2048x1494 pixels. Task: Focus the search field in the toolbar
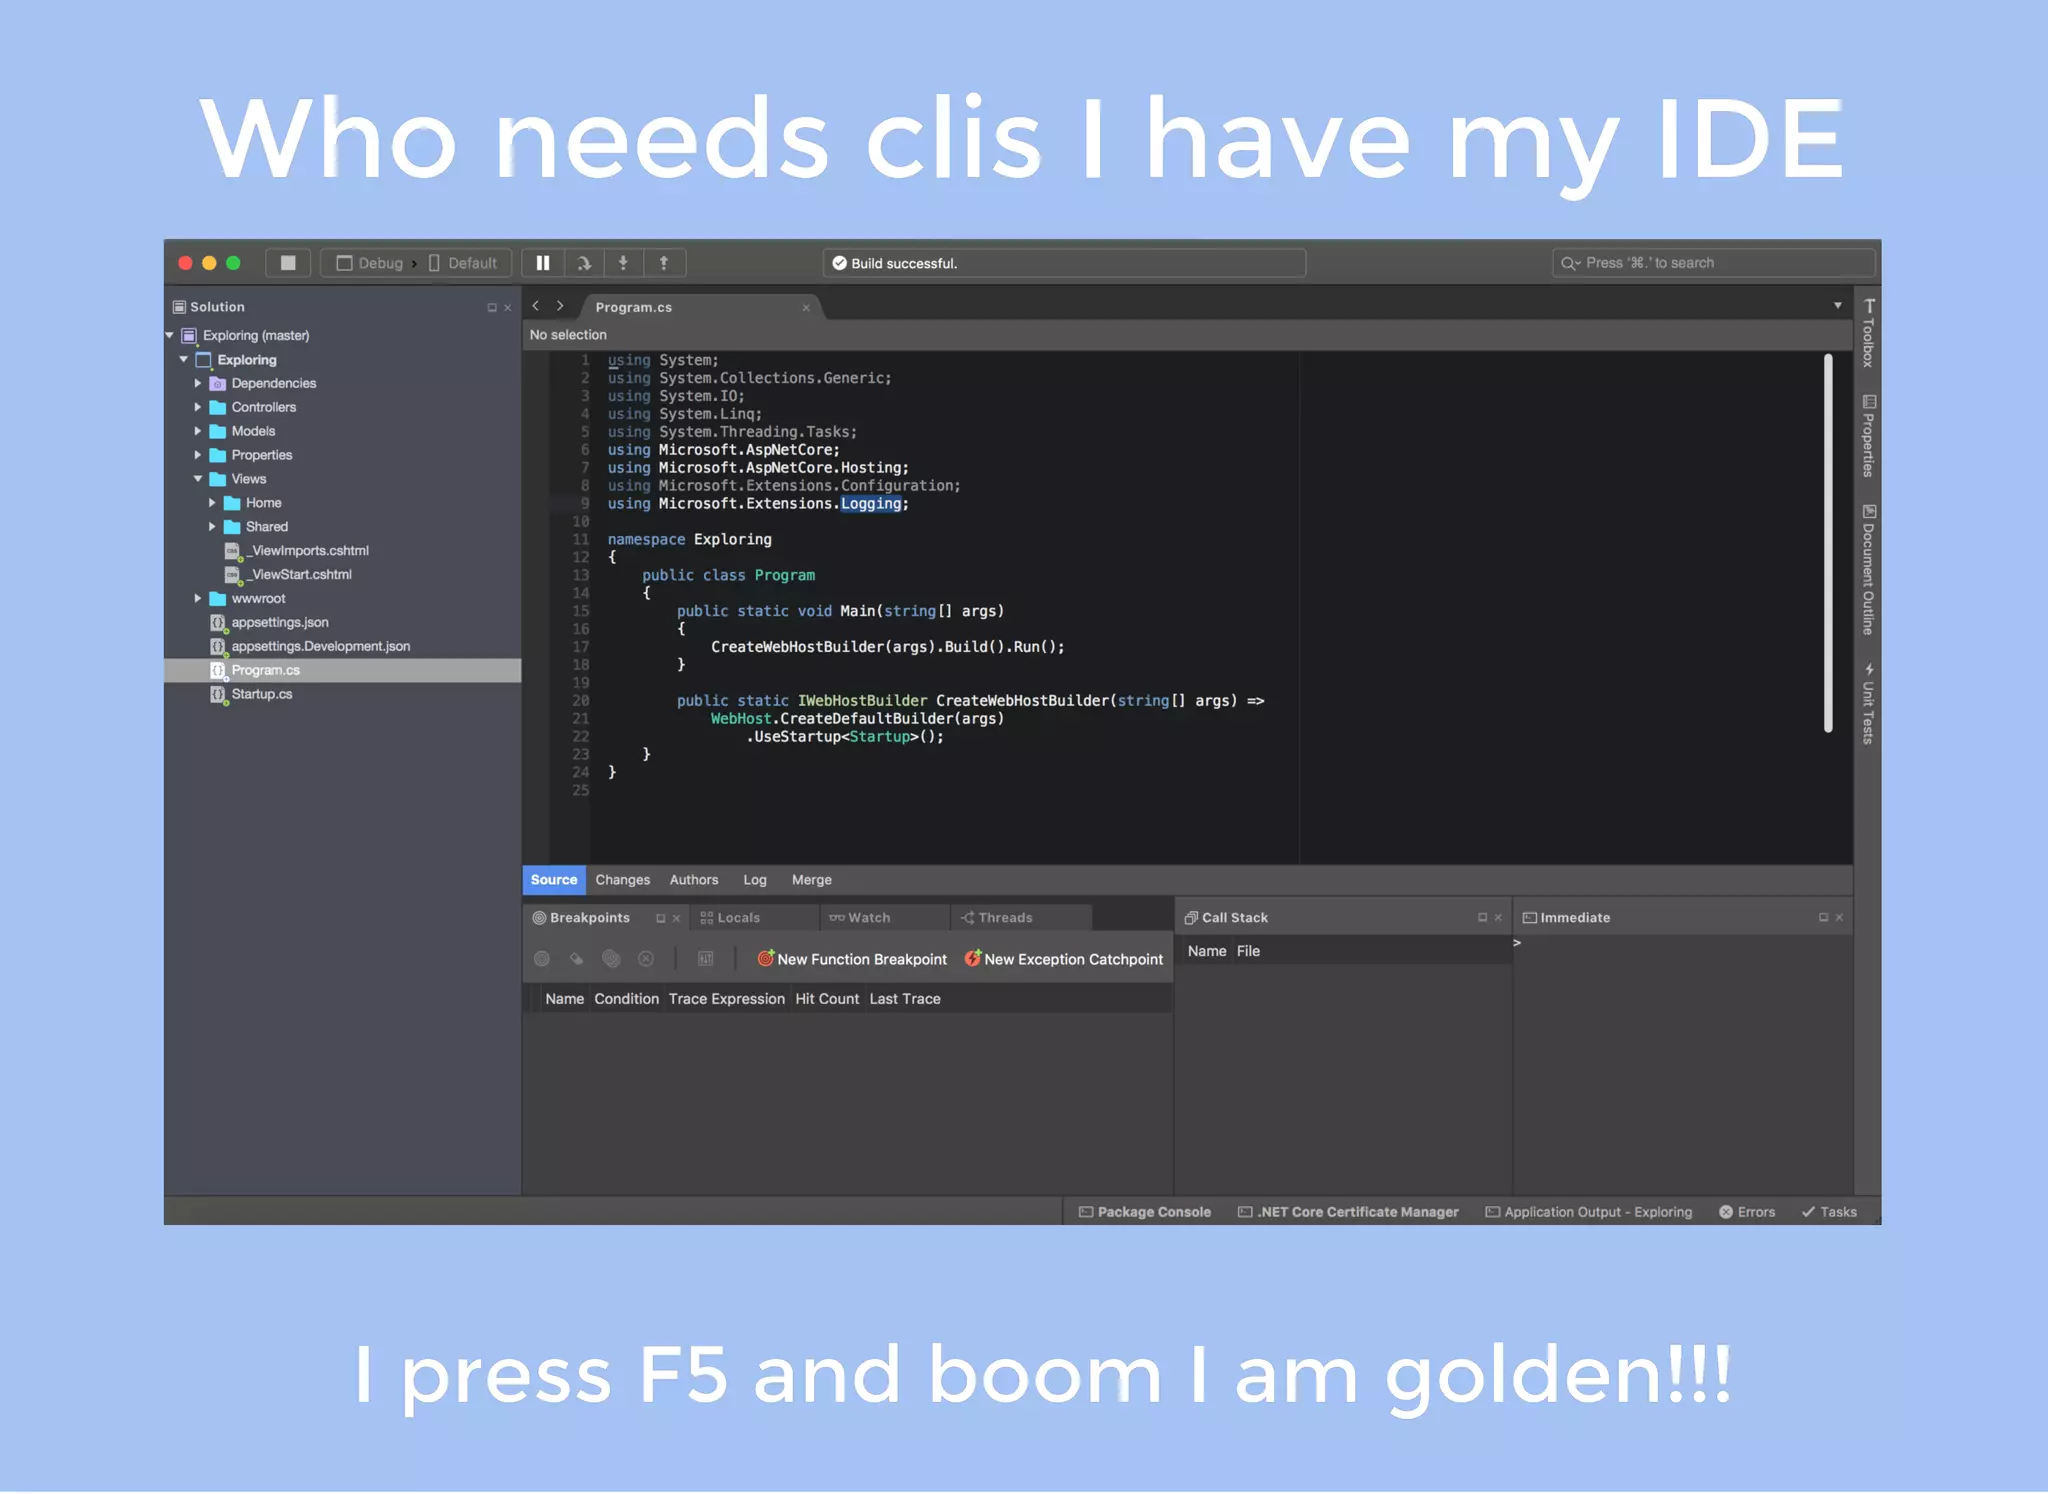coord(1713,263)
